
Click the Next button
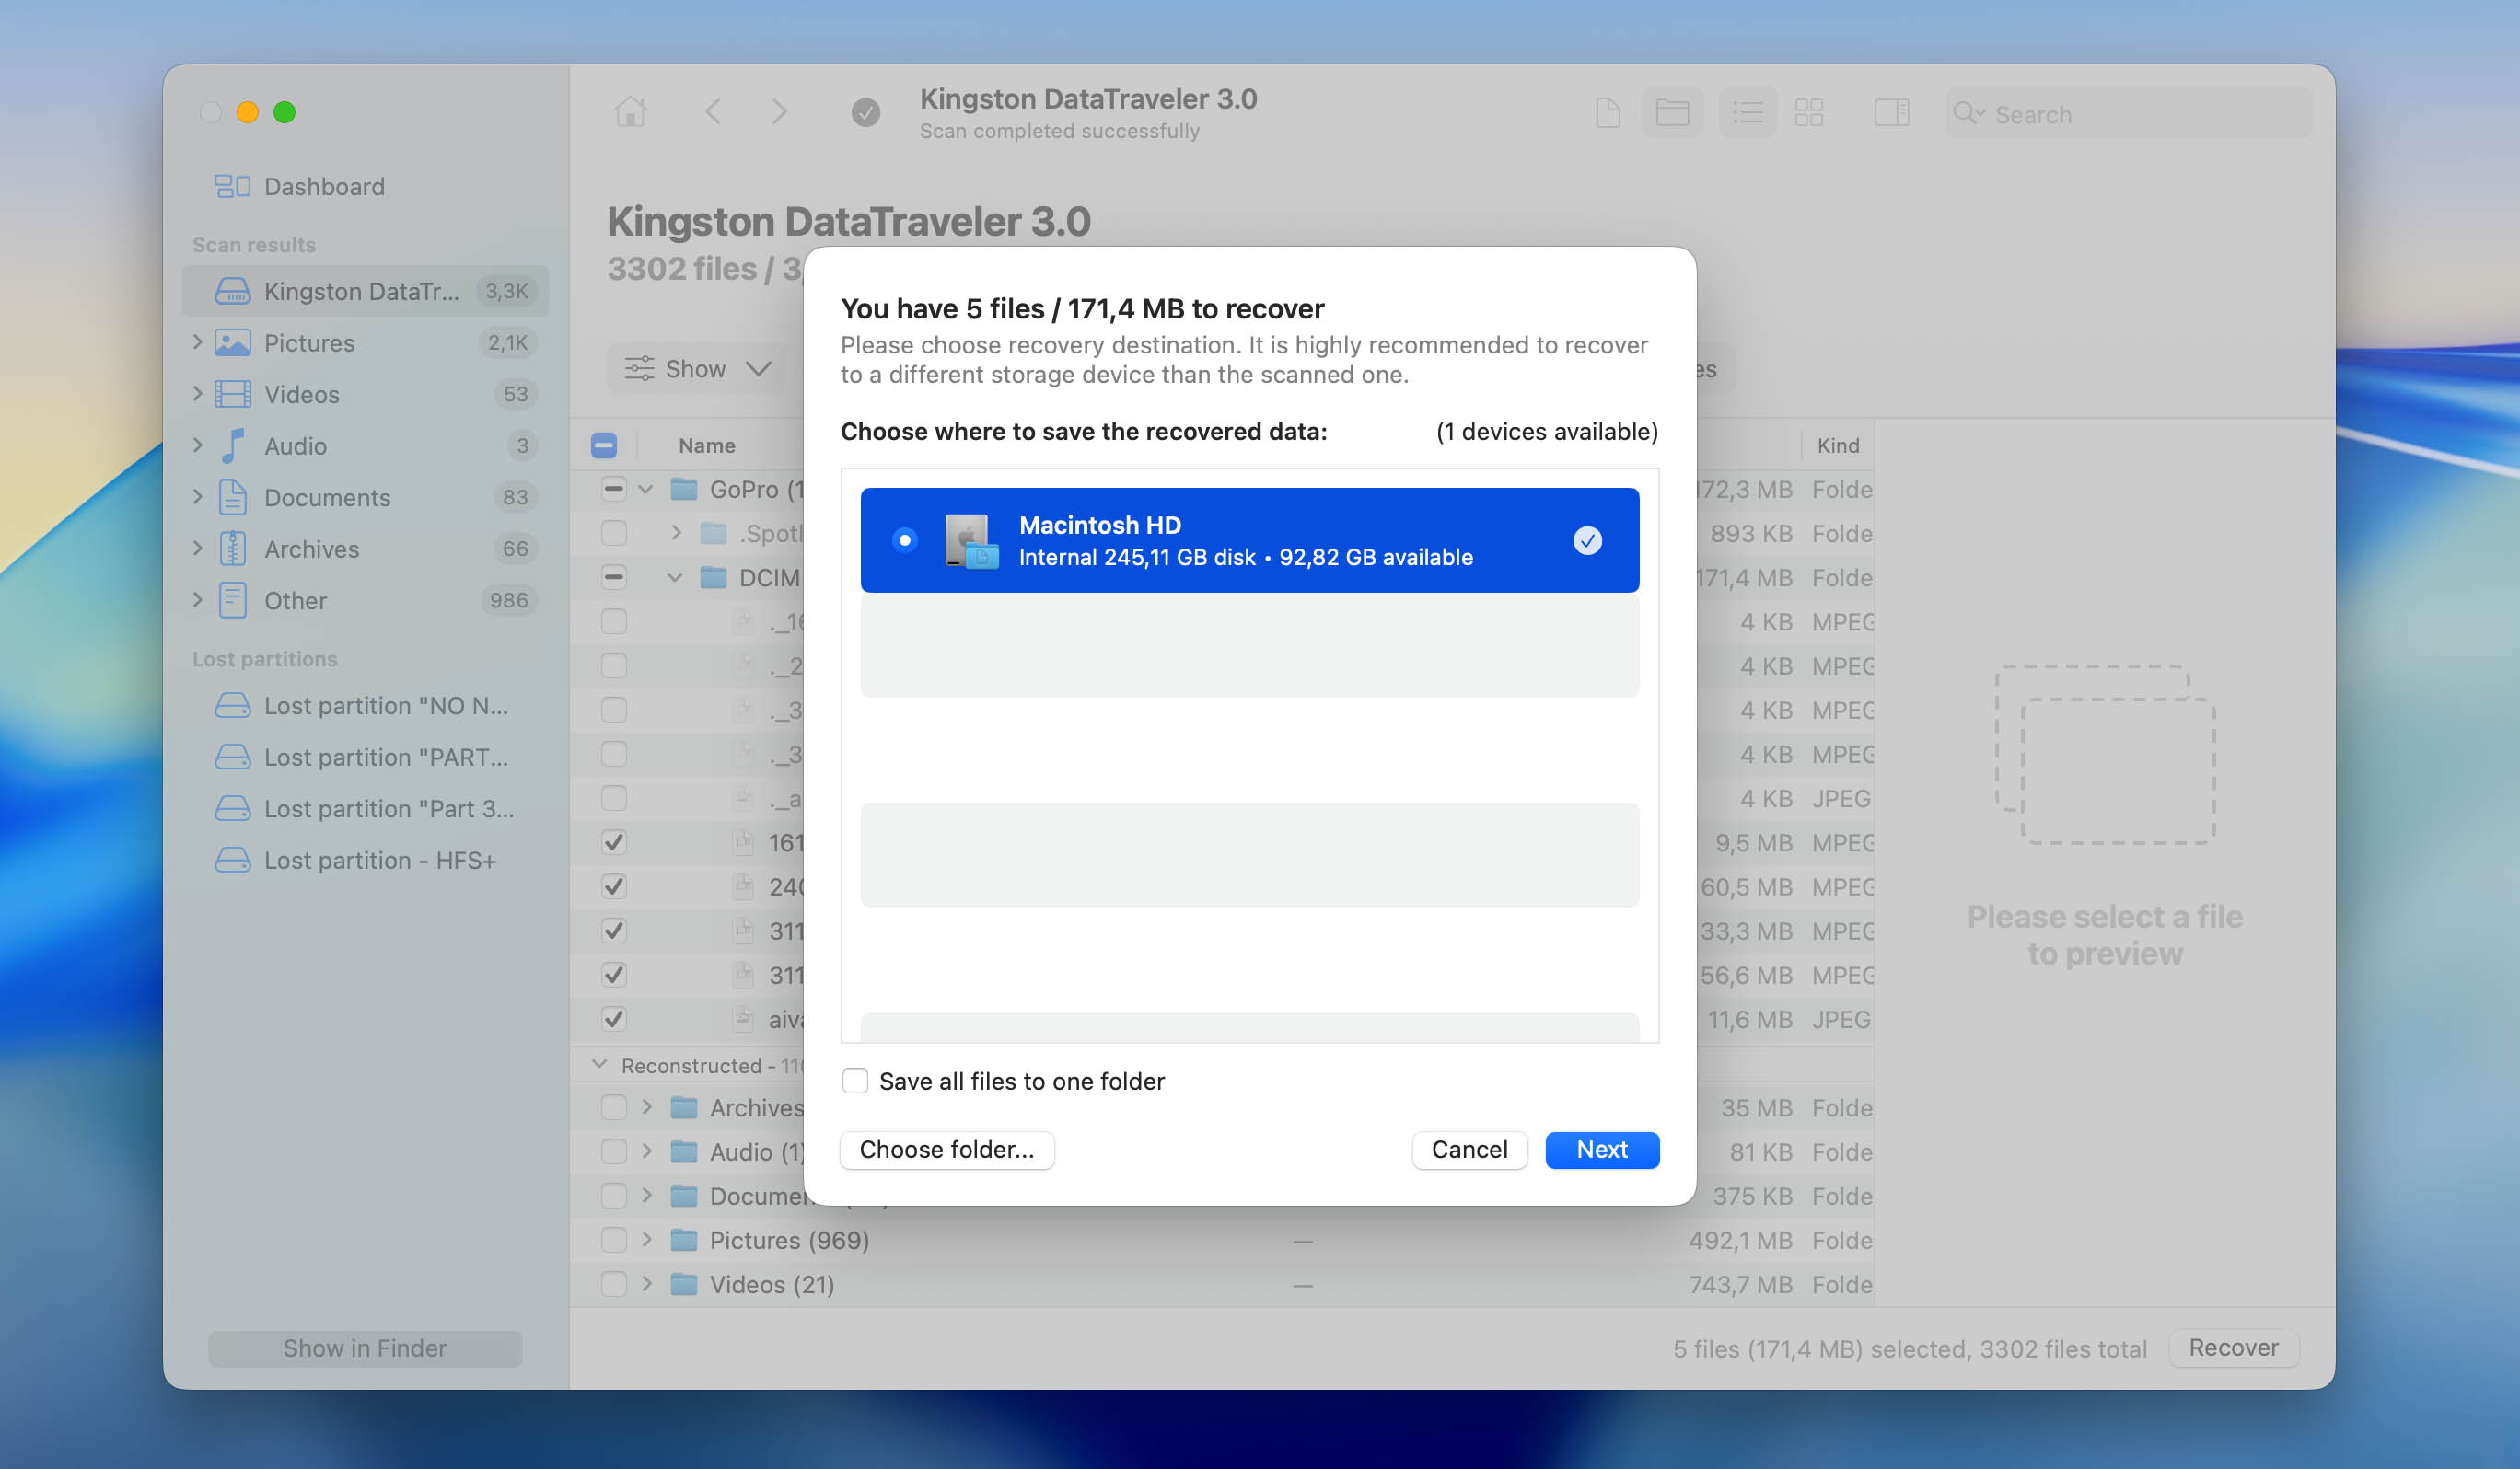pos(1601,1150)
